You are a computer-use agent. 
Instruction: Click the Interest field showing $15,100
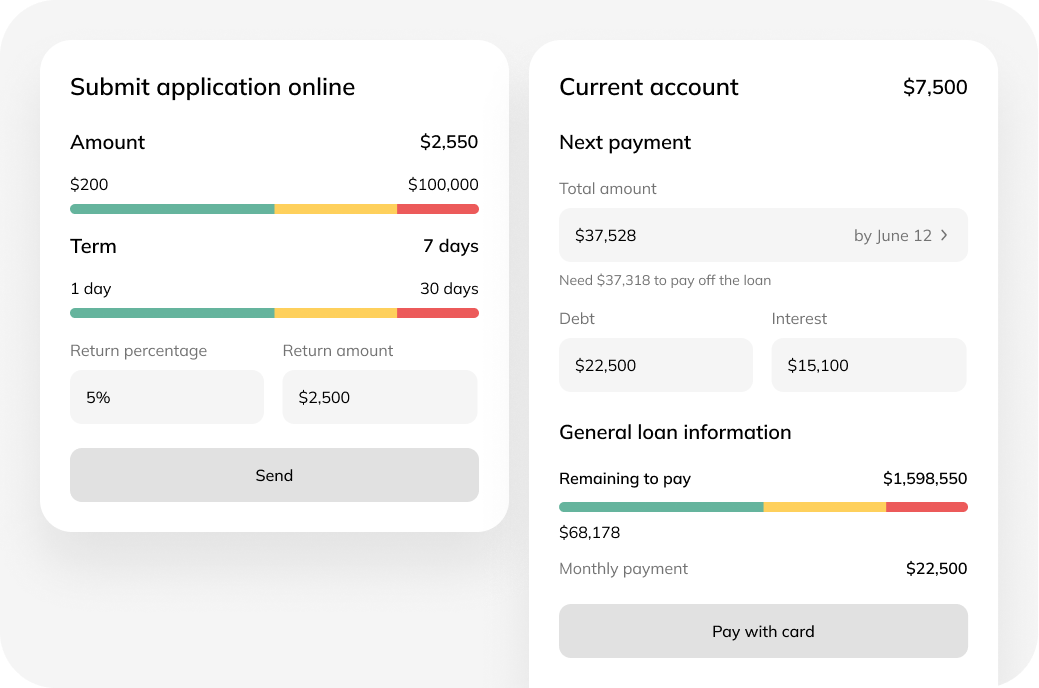(x=868, y=365)
